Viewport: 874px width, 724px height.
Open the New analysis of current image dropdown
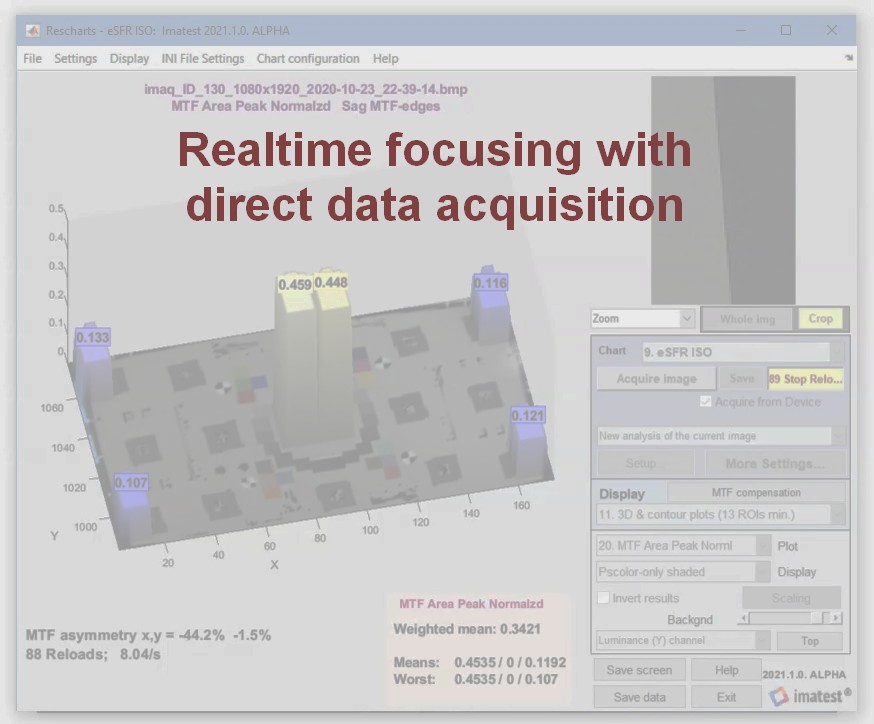pos(721,436)
